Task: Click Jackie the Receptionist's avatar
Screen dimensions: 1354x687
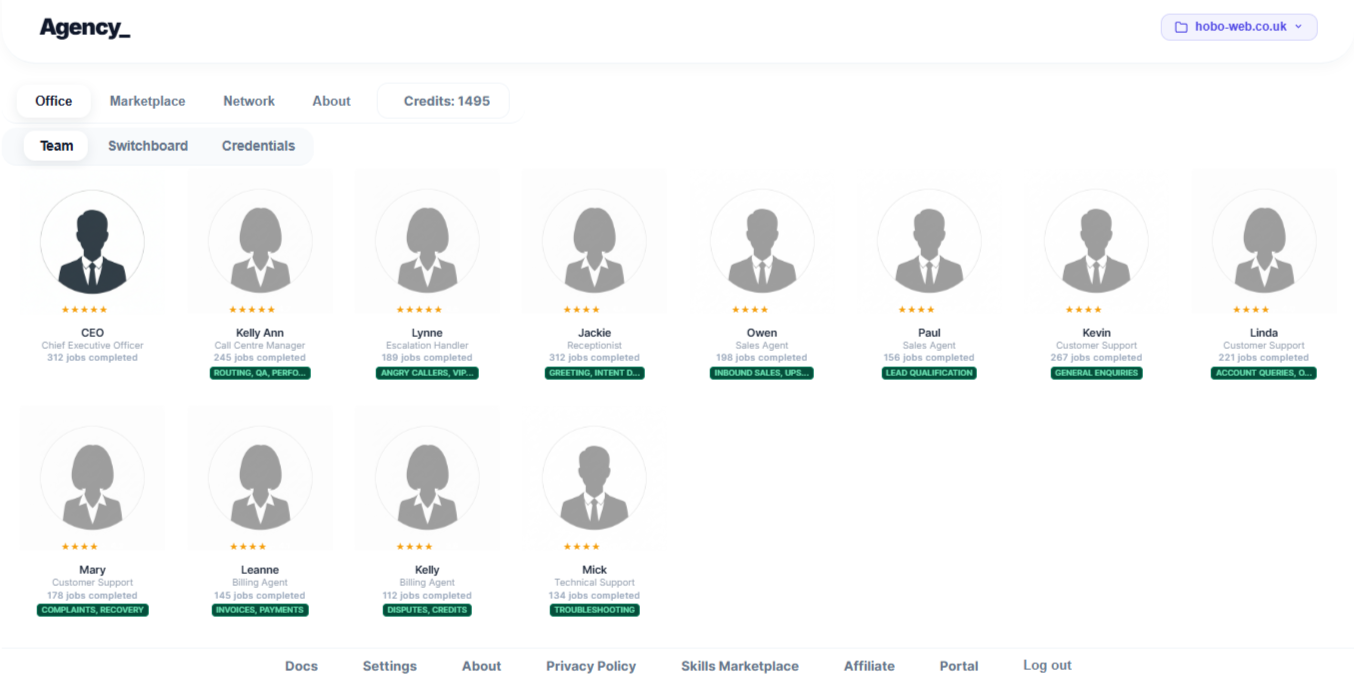Action: click(594, 243)
